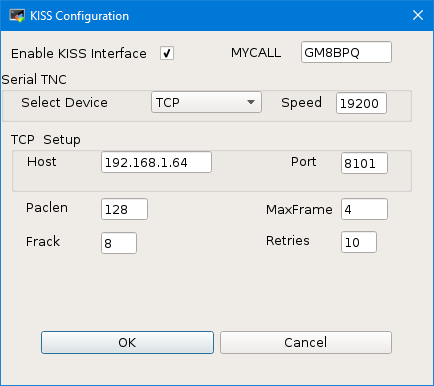Click the Paclen label
Image resolution: width=434 pixels, height=386 pixels.
[x=47, y=208]
